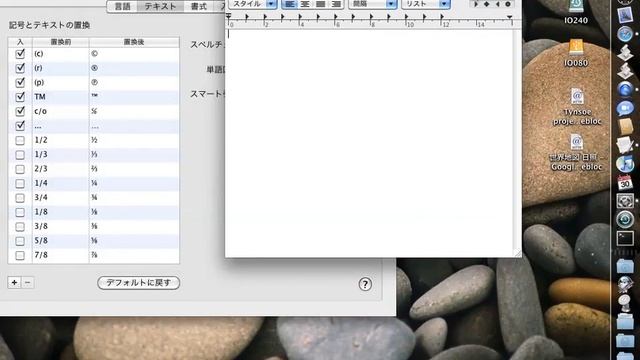This screenshot has height=360, width=640.
Task: Switch to the 書式 tab
Action: 199,7
